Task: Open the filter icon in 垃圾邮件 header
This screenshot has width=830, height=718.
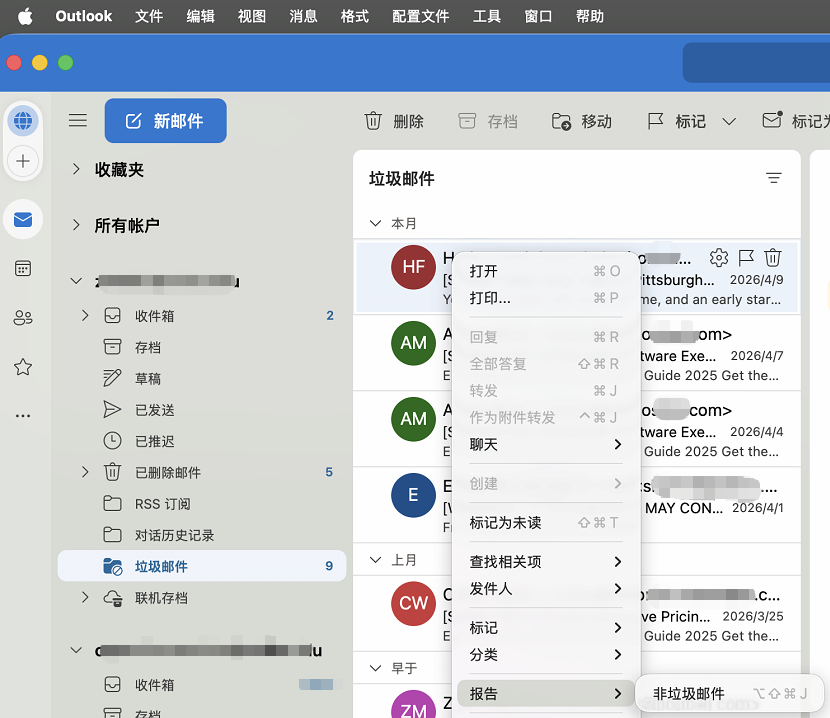Action: (773, 178)
